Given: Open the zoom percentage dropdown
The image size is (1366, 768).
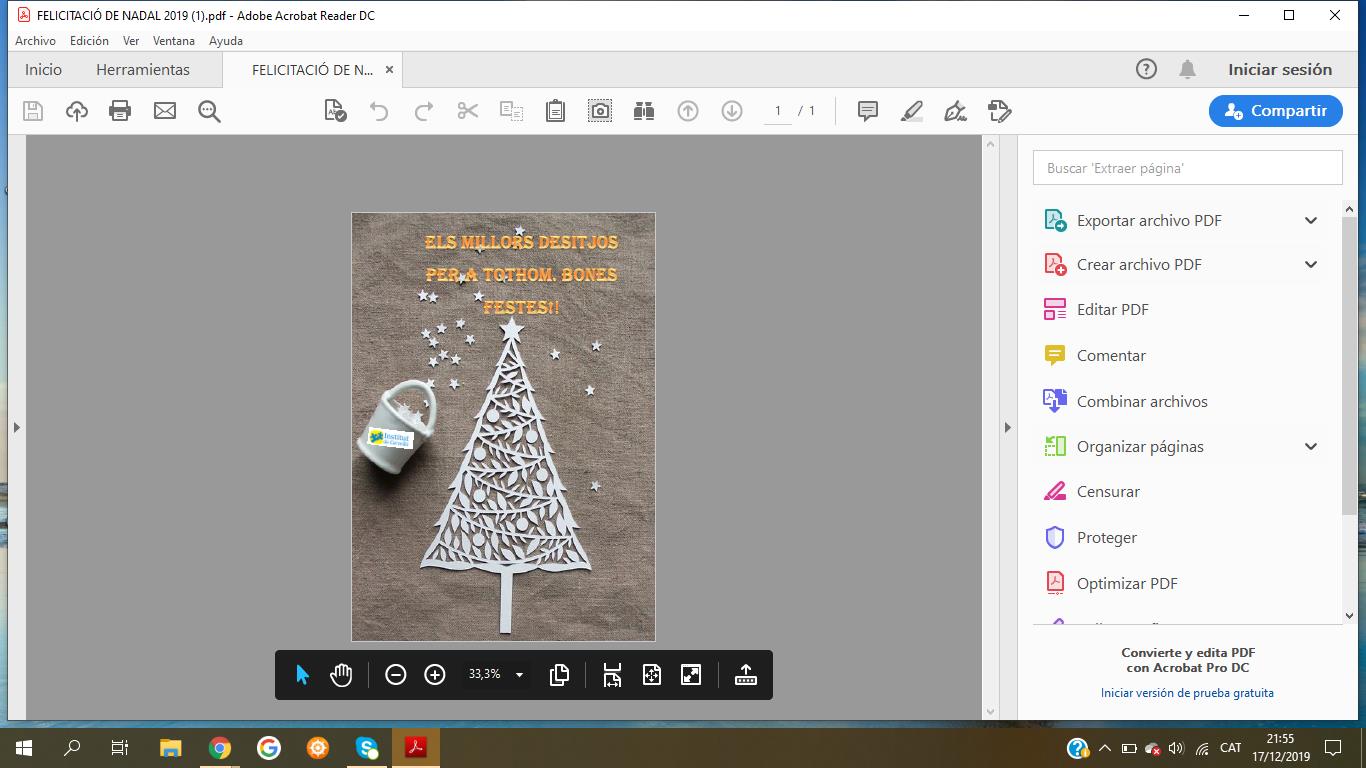Looking at the screenshot, I should point(519,675).
